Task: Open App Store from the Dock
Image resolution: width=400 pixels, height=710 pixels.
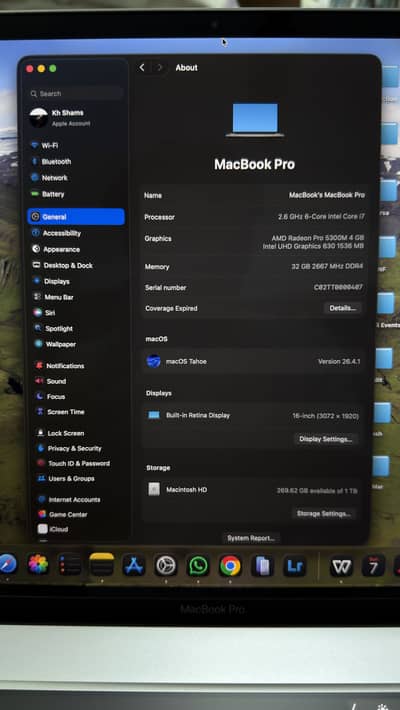Action: 134,566
